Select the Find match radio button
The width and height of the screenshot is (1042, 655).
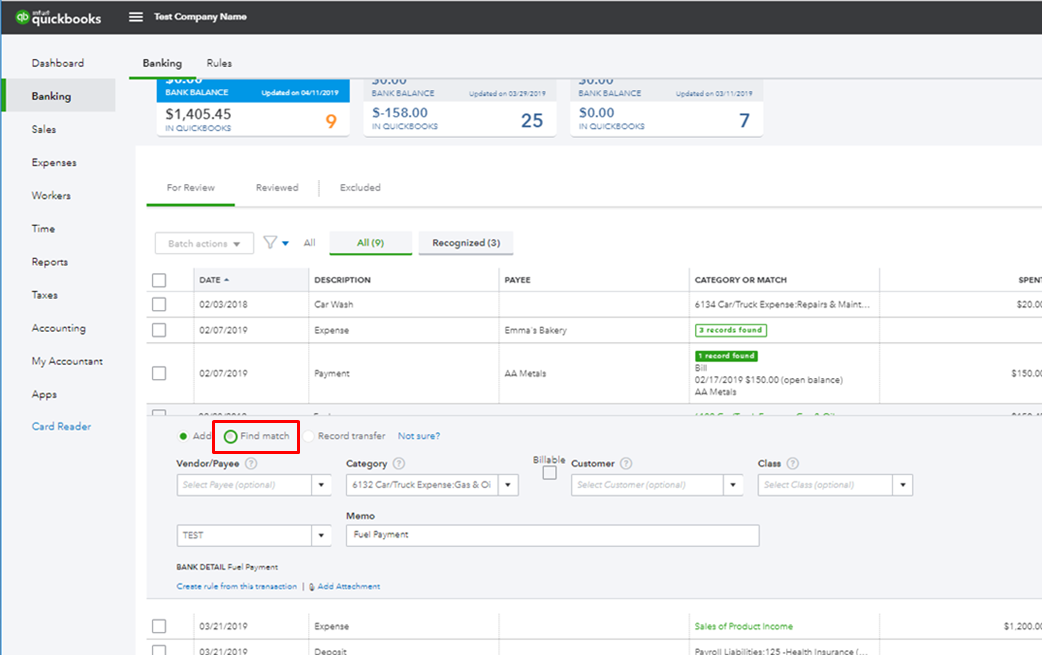pos(227,435)
